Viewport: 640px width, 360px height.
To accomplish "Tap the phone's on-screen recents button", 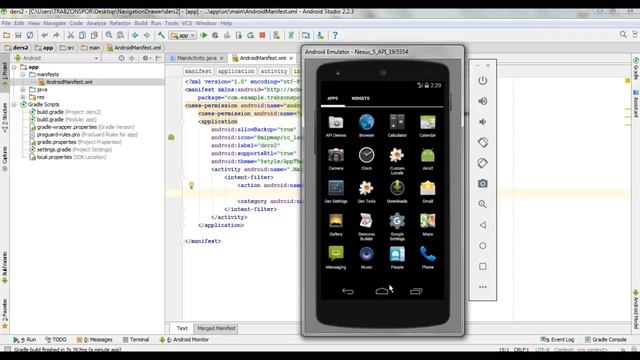I will tap(416, 291).
